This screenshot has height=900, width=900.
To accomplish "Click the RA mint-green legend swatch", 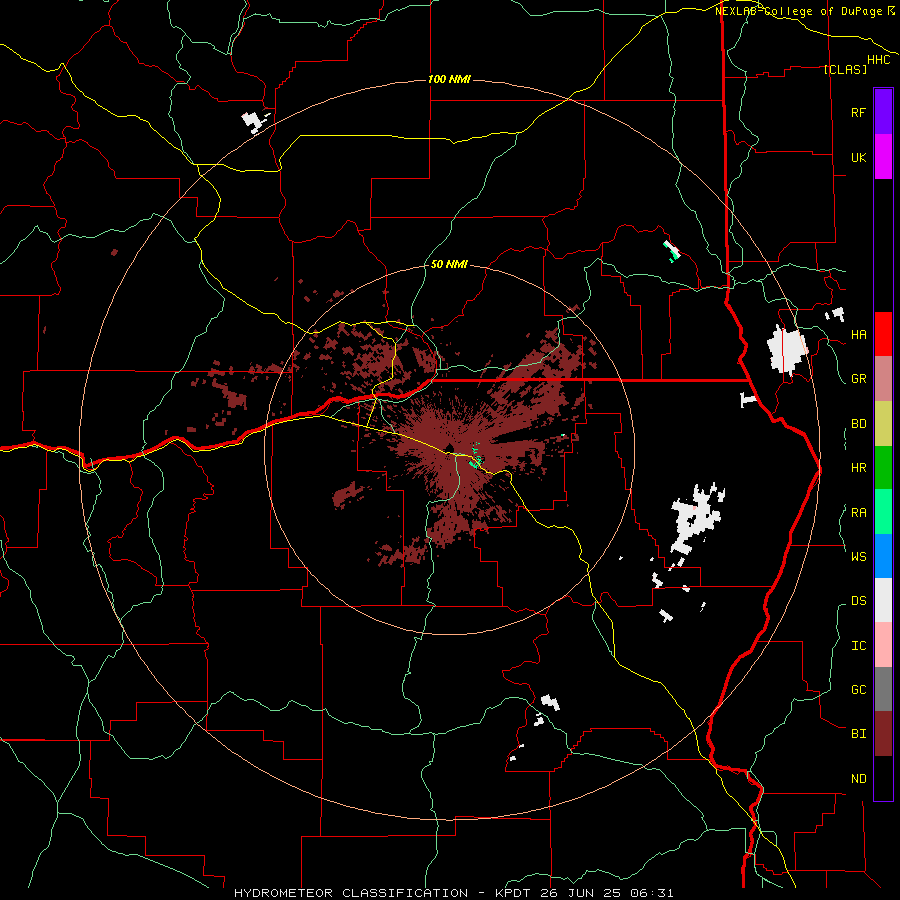I will click(x=883, y=512).
